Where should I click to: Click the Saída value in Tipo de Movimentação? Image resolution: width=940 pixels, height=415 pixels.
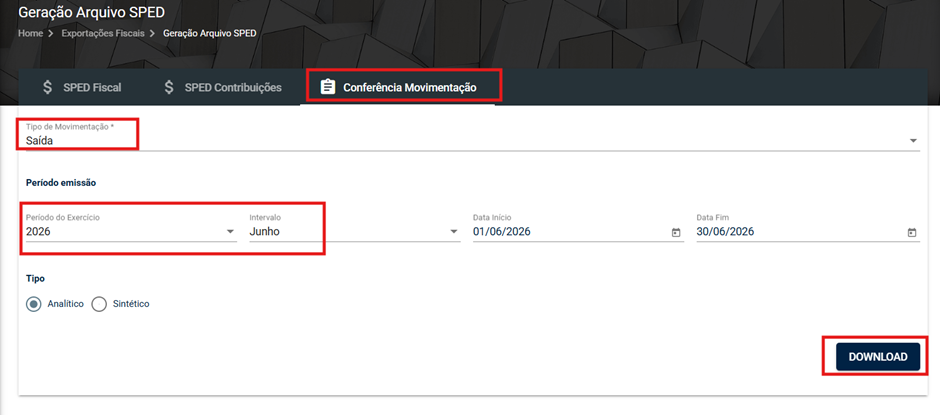pos(40,140)
